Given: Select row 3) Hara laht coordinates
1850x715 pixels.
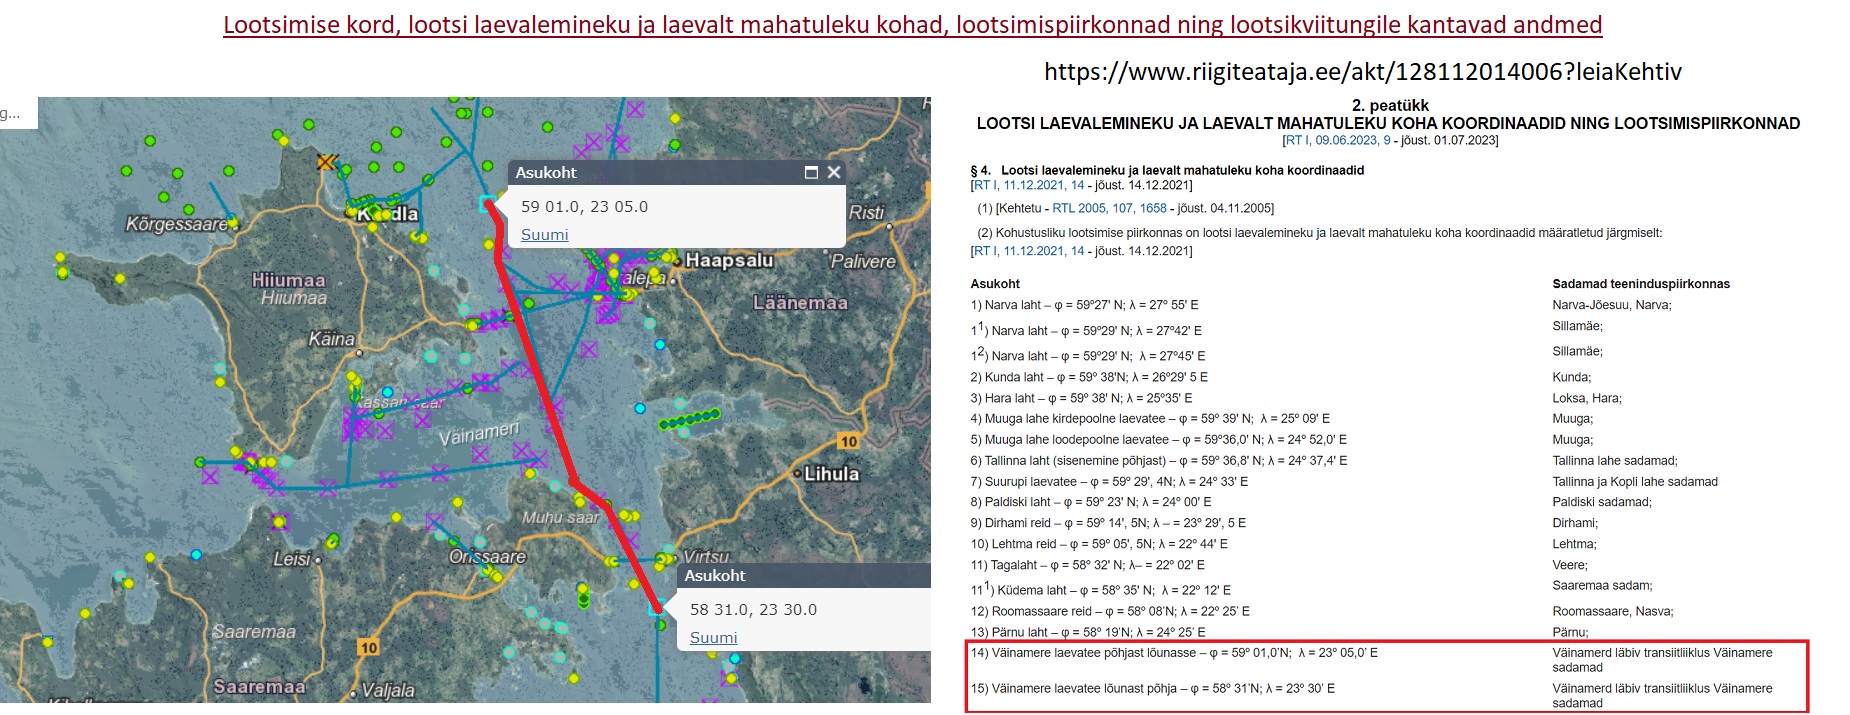Looking at the screenshot, I should tap(1081, 398).
